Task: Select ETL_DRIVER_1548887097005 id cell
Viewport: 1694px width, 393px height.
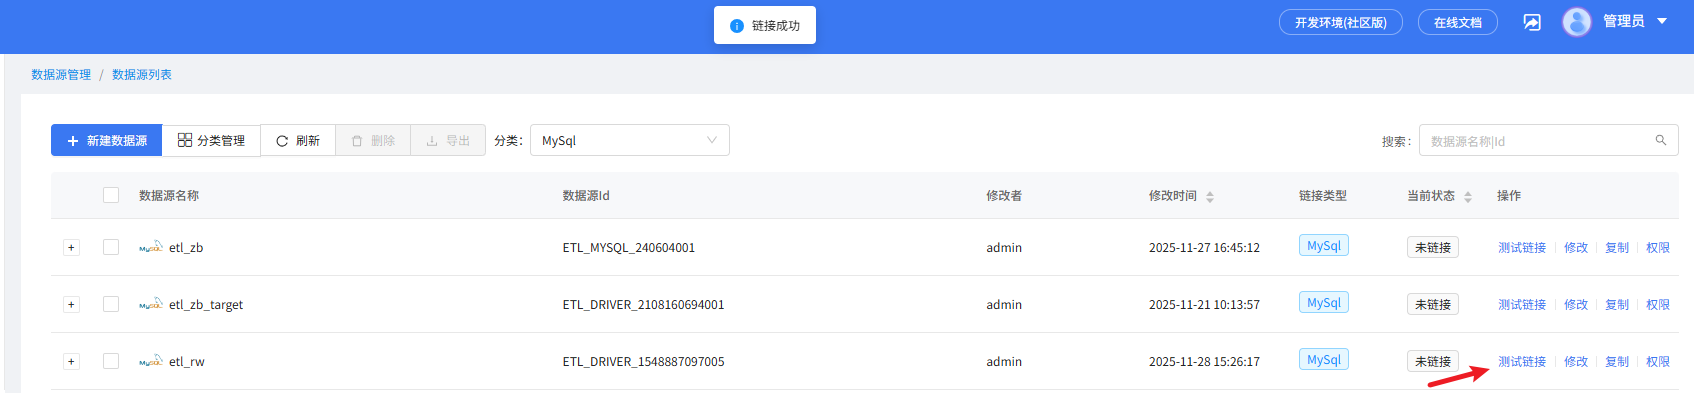Action: [x=644, y=362]
